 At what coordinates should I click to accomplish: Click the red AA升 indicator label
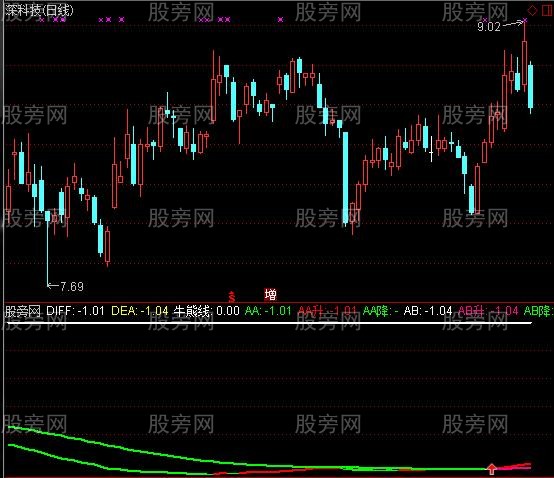[x=327, y=311]
